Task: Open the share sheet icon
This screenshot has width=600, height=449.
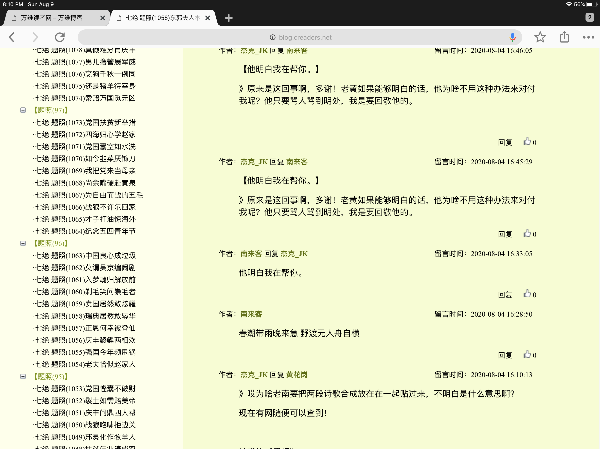Action: tap(564, 37)
